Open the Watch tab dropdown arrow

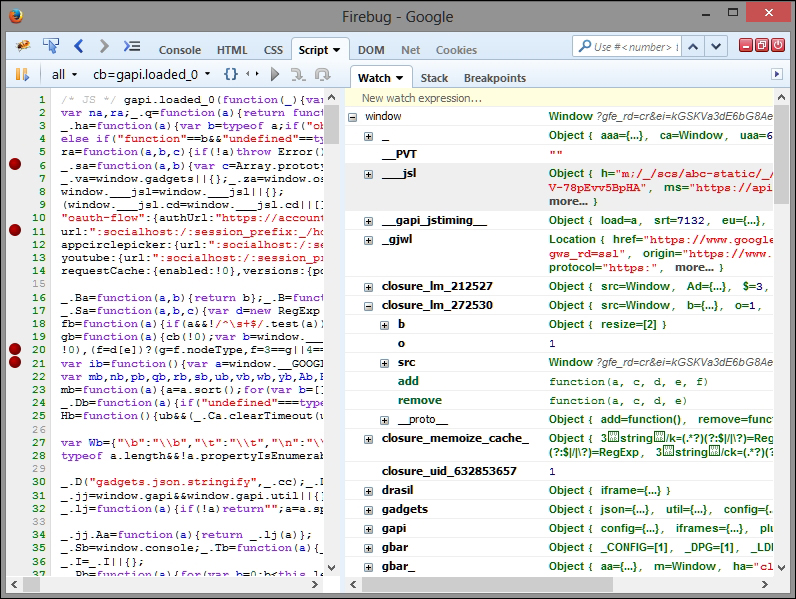pyautogui.click(x=400, y=78)
